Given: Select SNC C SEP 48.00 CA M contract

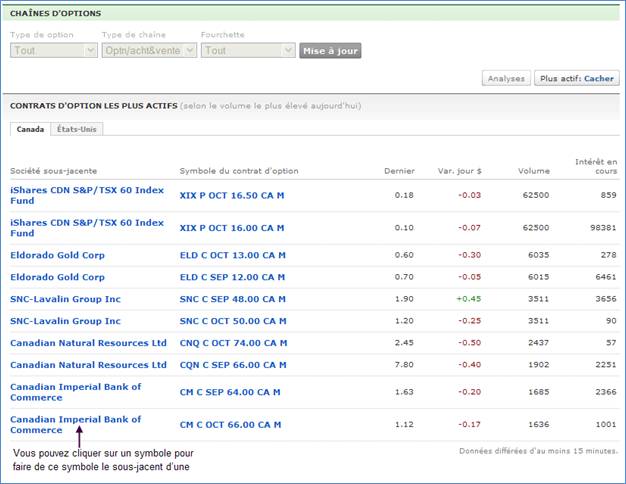Looking at the screenshot, I should 232,299.
